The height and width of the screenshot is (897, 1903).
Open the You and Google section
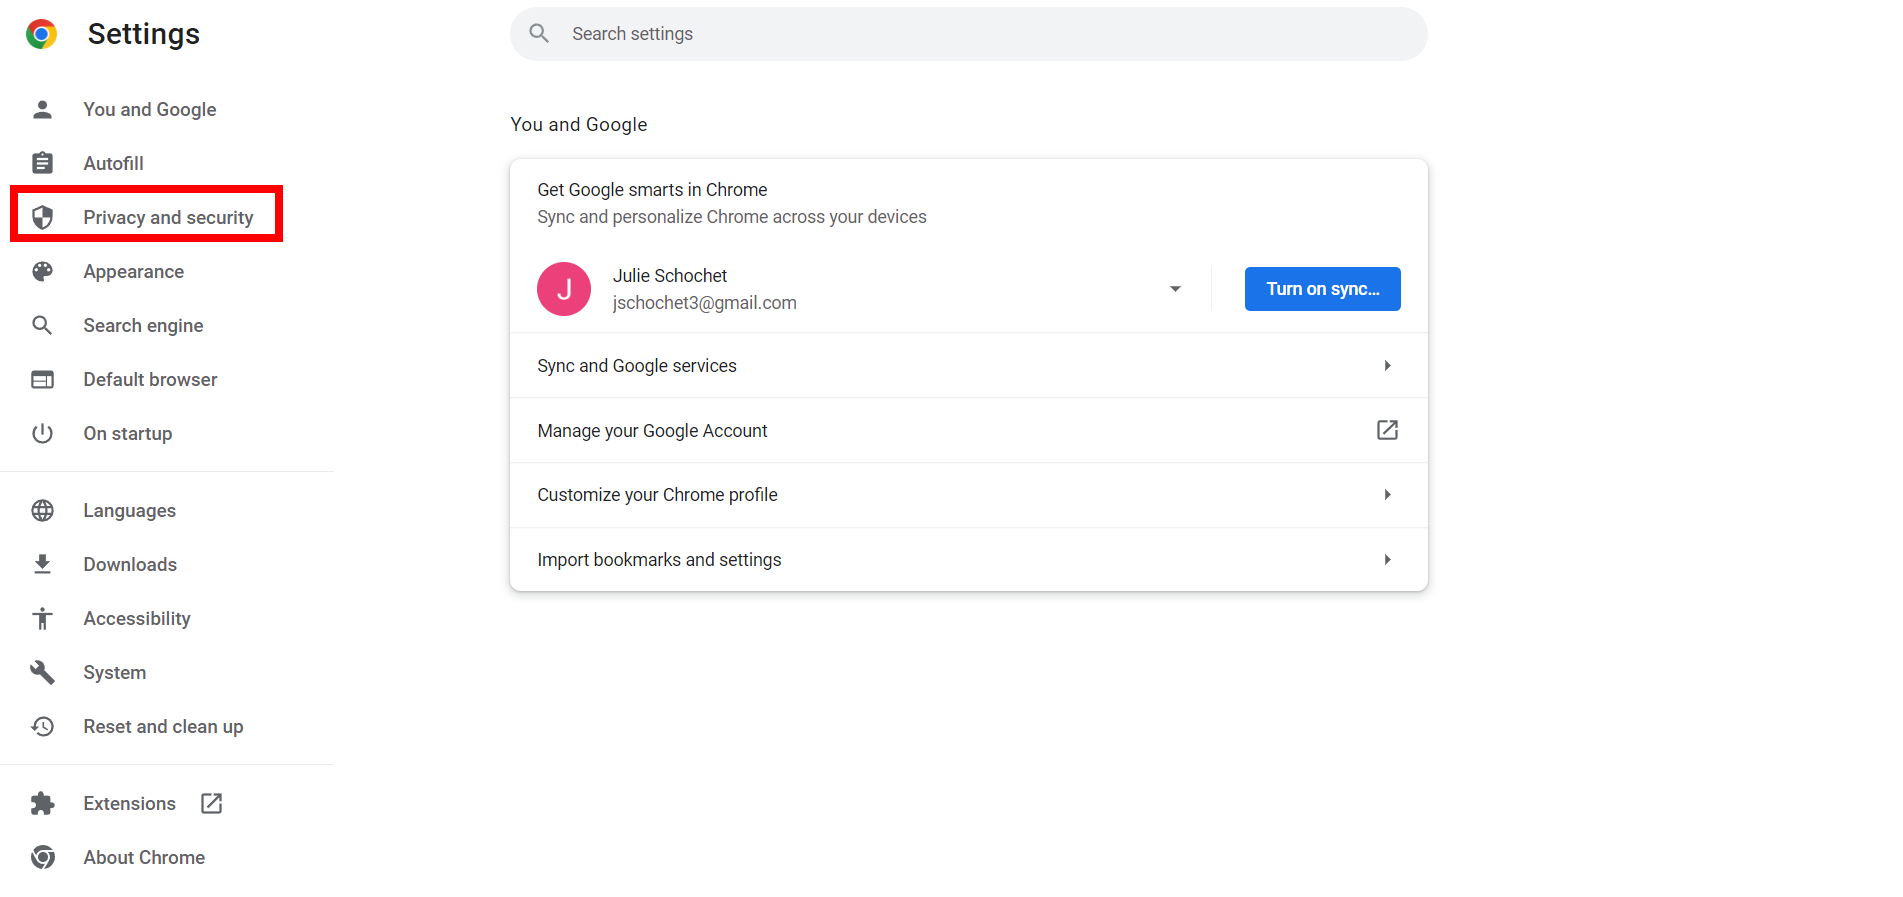(x=149, y=109)
